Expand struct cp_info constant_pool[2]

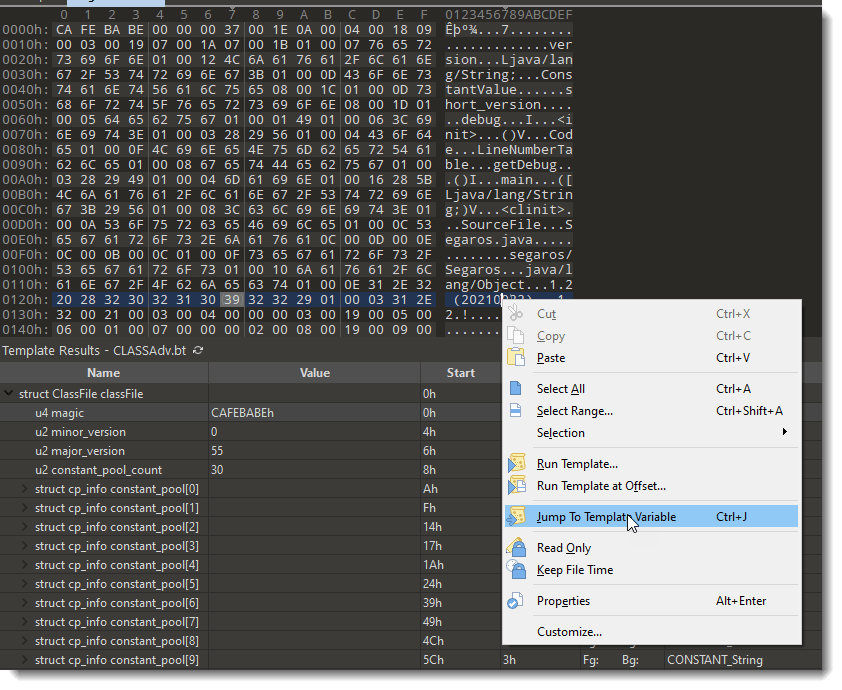pyautogui.click(x=25, y=527)
